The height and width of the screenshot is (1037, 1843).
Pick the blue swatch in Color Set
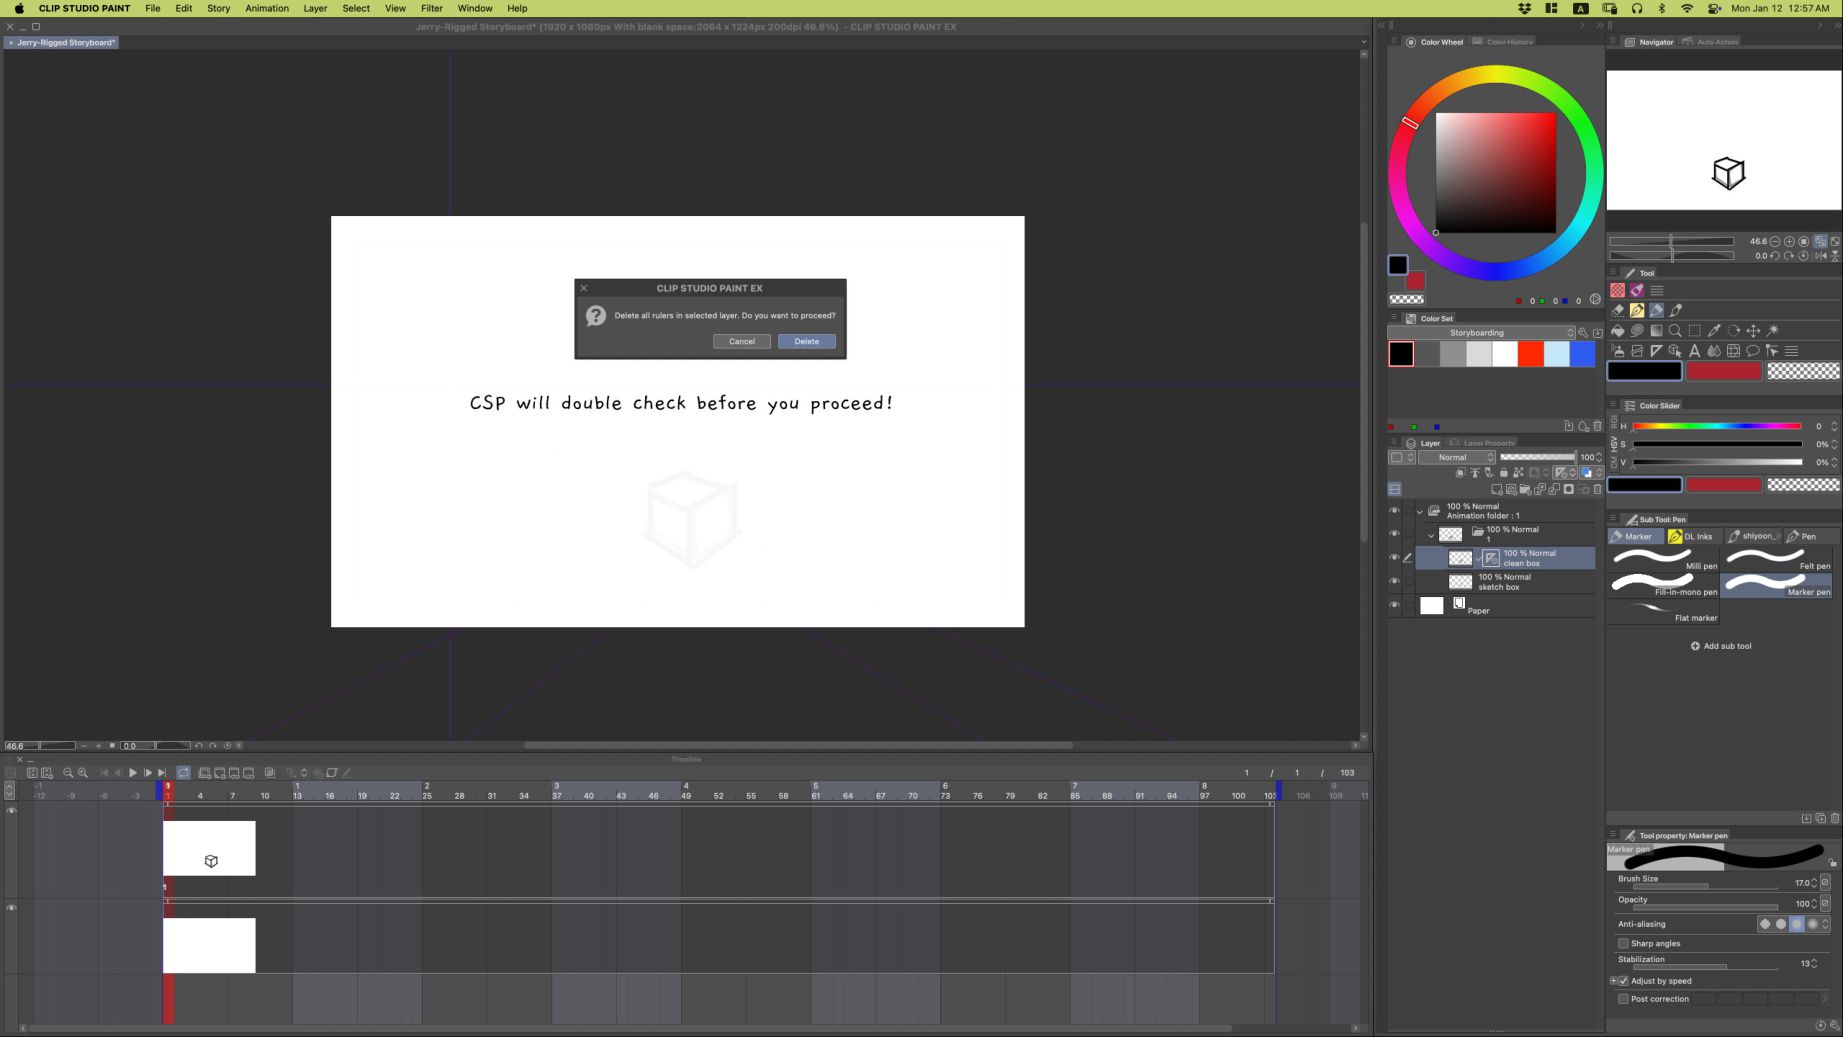(x=1582, y=354)
